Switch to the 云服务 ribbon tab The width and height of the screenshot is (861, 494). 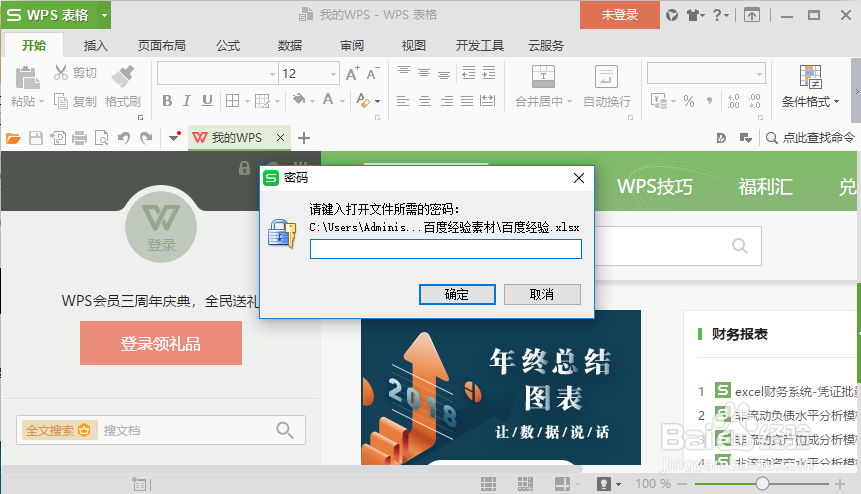546,46
